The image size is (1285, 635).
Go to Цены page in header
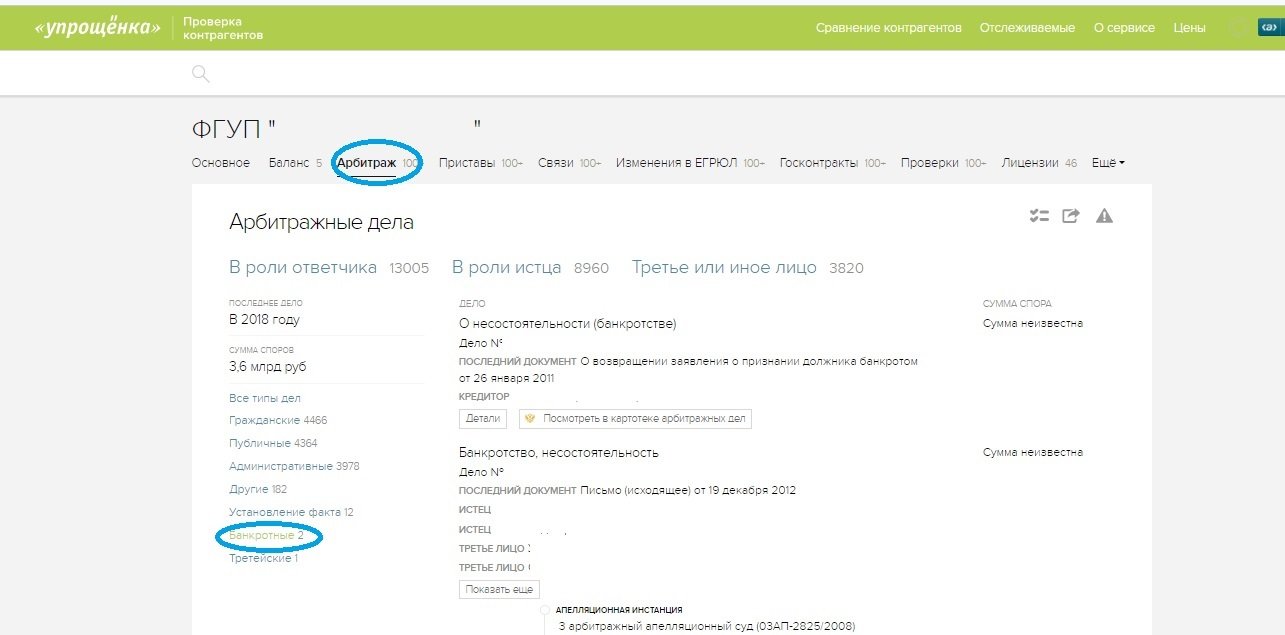click(1189, 28)
